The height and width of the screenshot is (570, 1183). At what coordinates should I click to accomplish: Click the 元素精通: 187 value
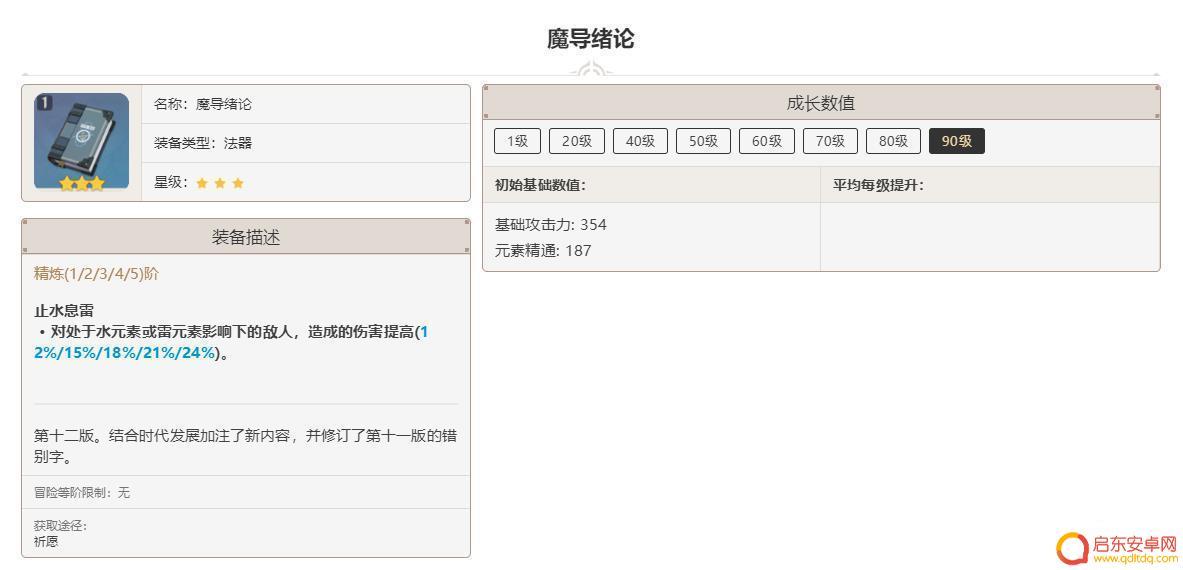pyautogui.click(x=543, y=250)
